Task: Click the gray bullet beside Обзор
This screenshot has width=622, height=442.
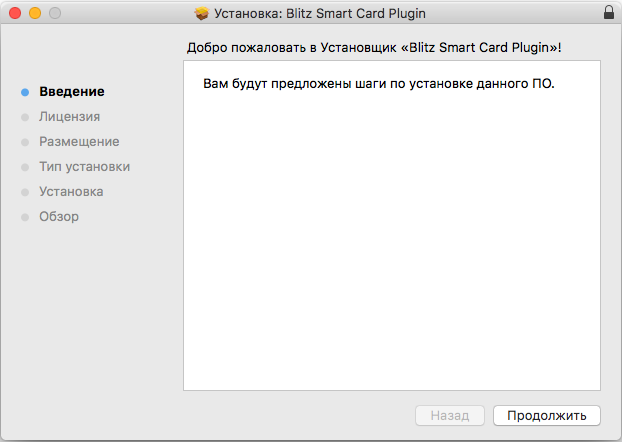Action: pos(25,217)
